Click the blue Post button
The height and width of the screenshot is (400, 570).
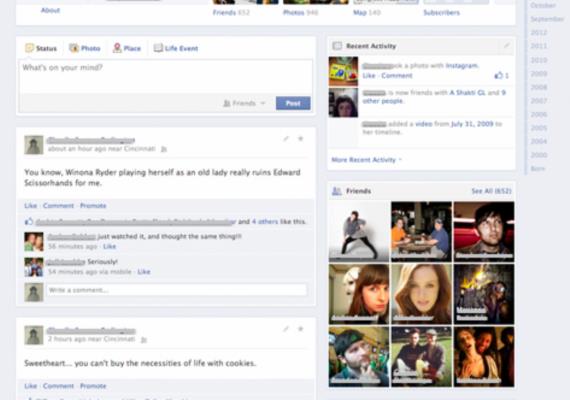point(293,103)
